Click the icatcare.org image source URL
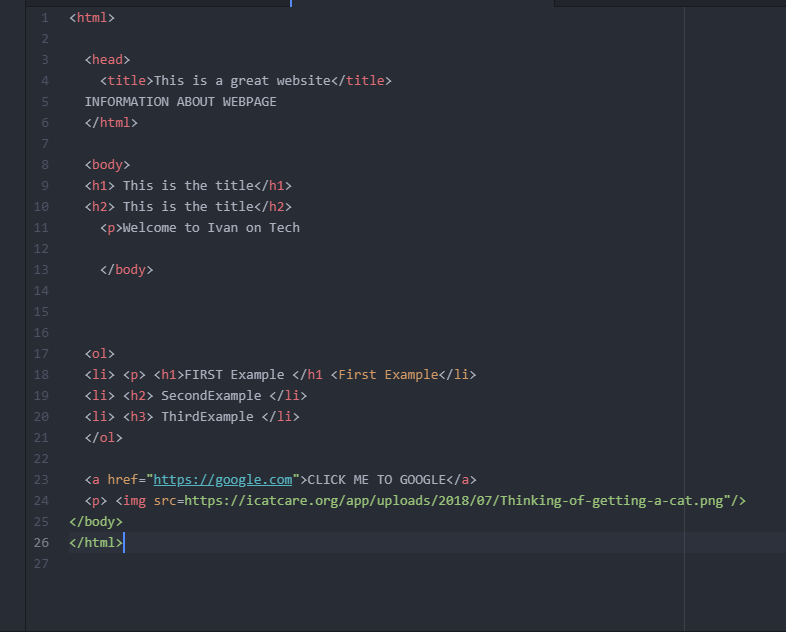 pos(454,501)
